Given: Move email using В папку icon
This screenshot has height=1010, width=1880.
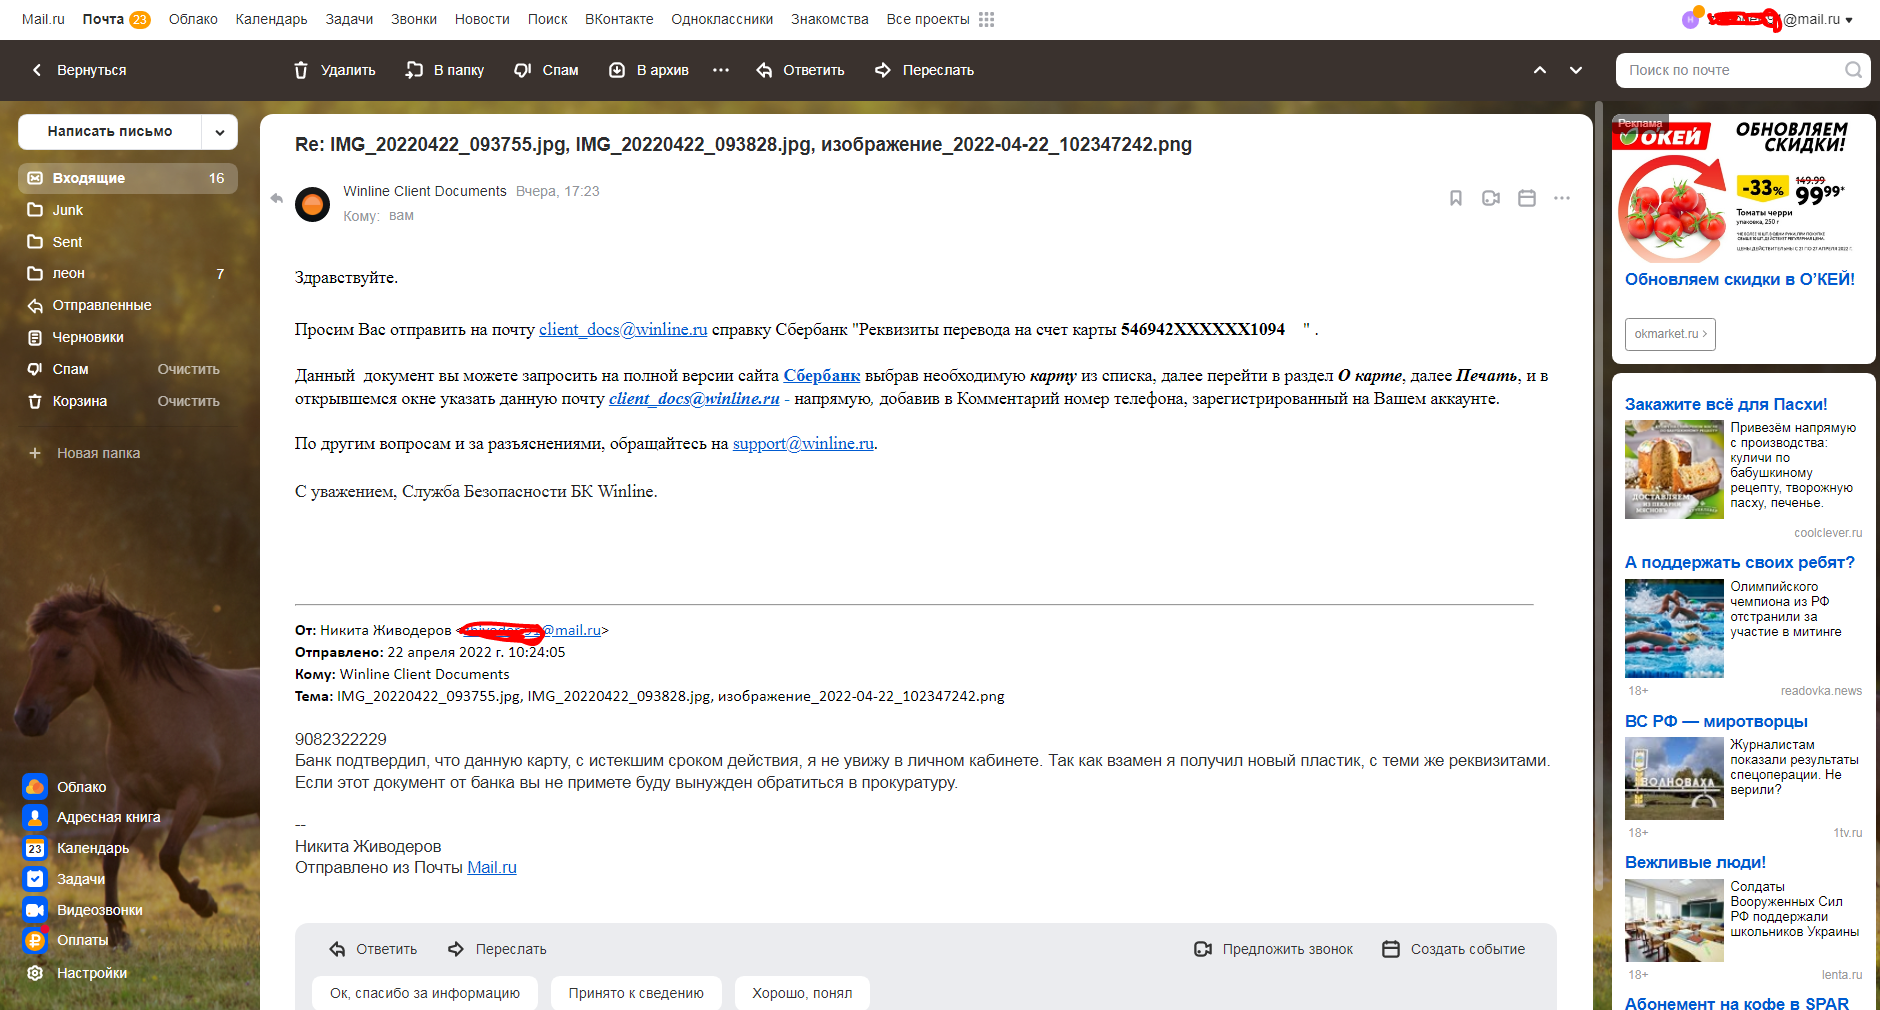Looking at the screenshot, I should point(414,70).
